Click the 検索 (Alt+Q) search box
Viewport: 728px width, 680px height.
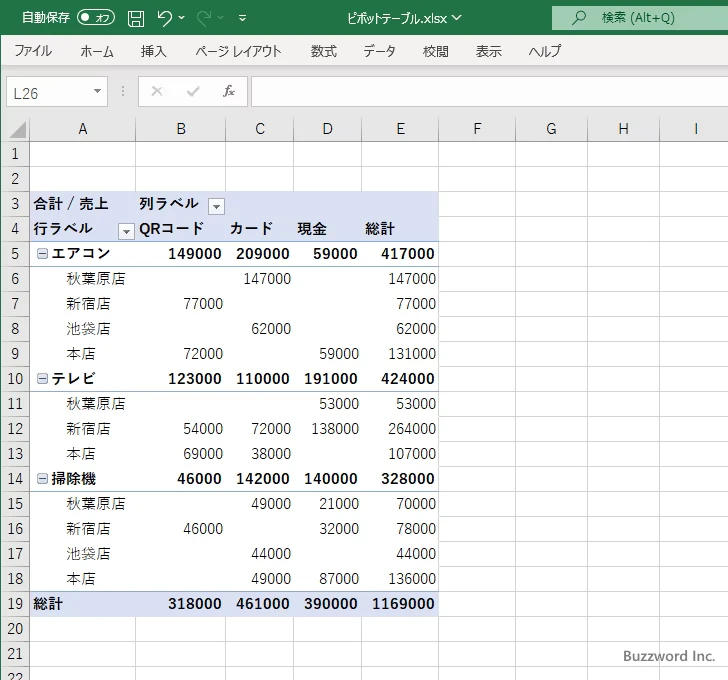pyautogui.click(x=640, y=18)
